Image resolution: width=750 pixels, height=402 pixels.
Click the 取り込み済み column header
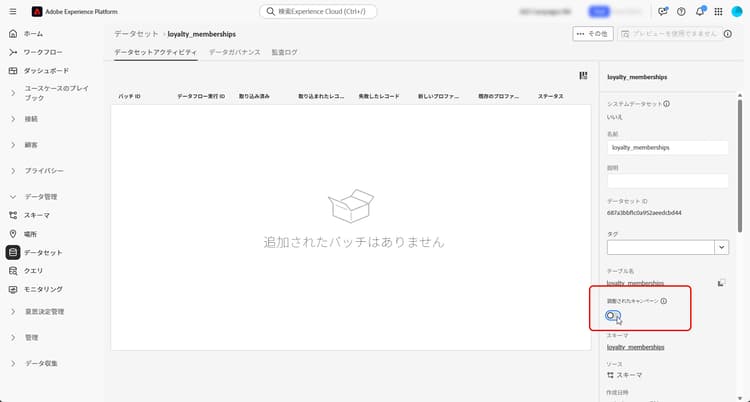coord(254,97)
